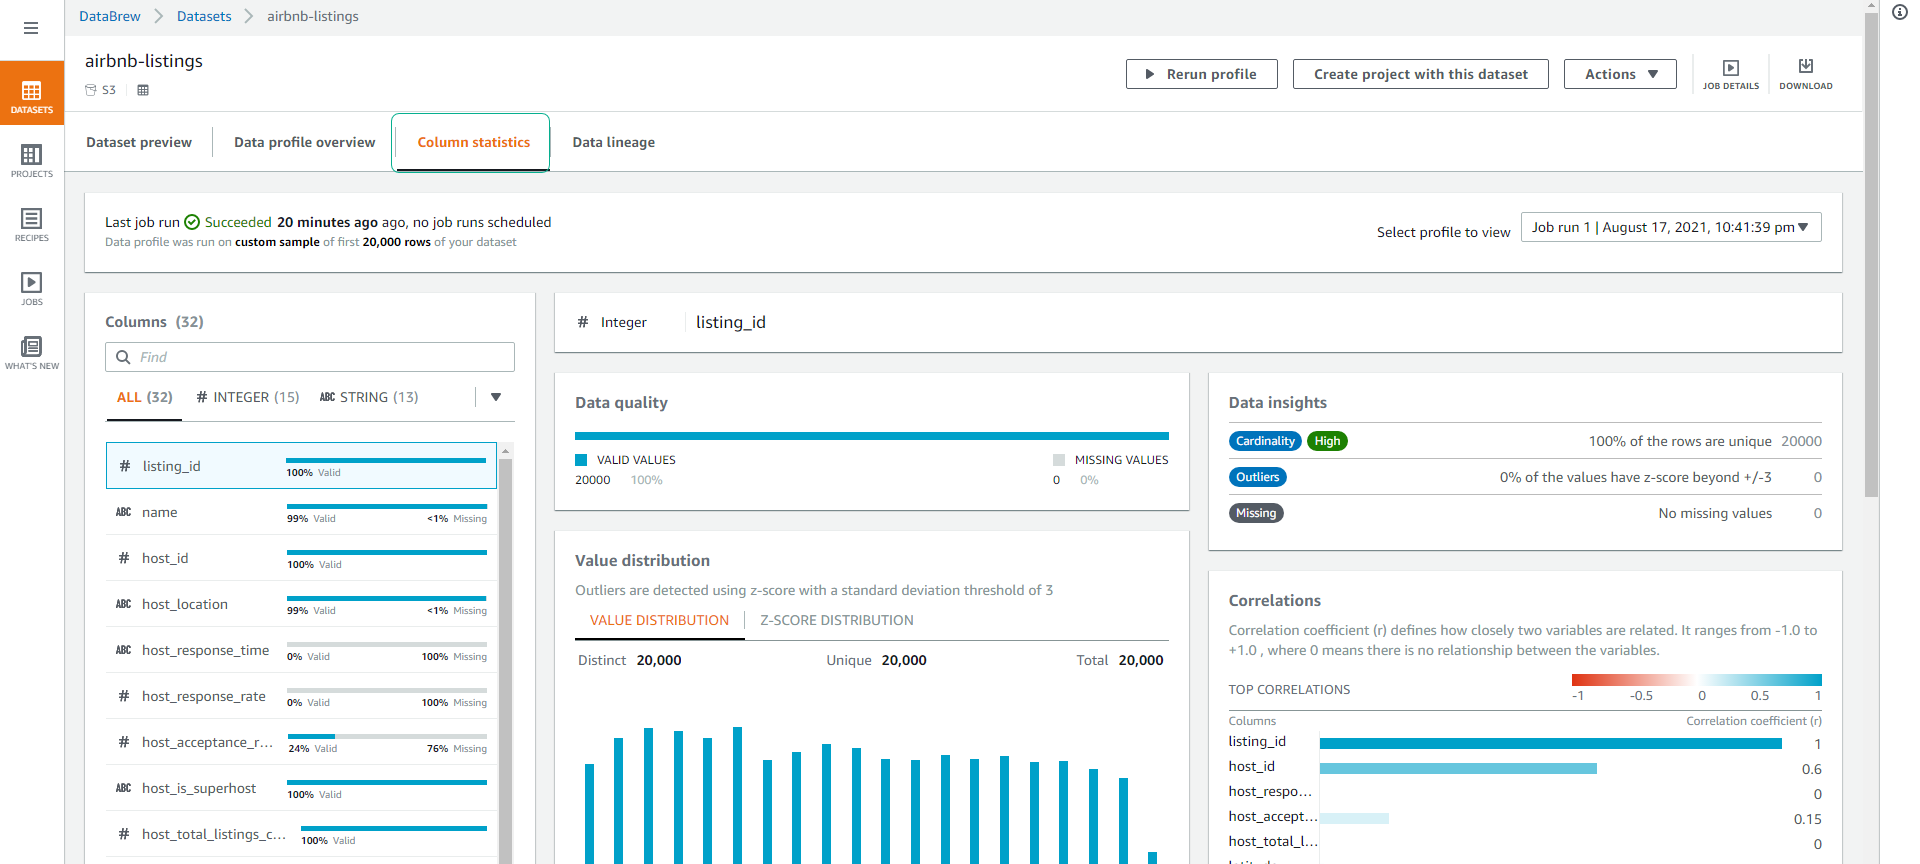Click the Valid Values teal legend swatch
Screen dimensions: 1920x864
tap(581, 460)
